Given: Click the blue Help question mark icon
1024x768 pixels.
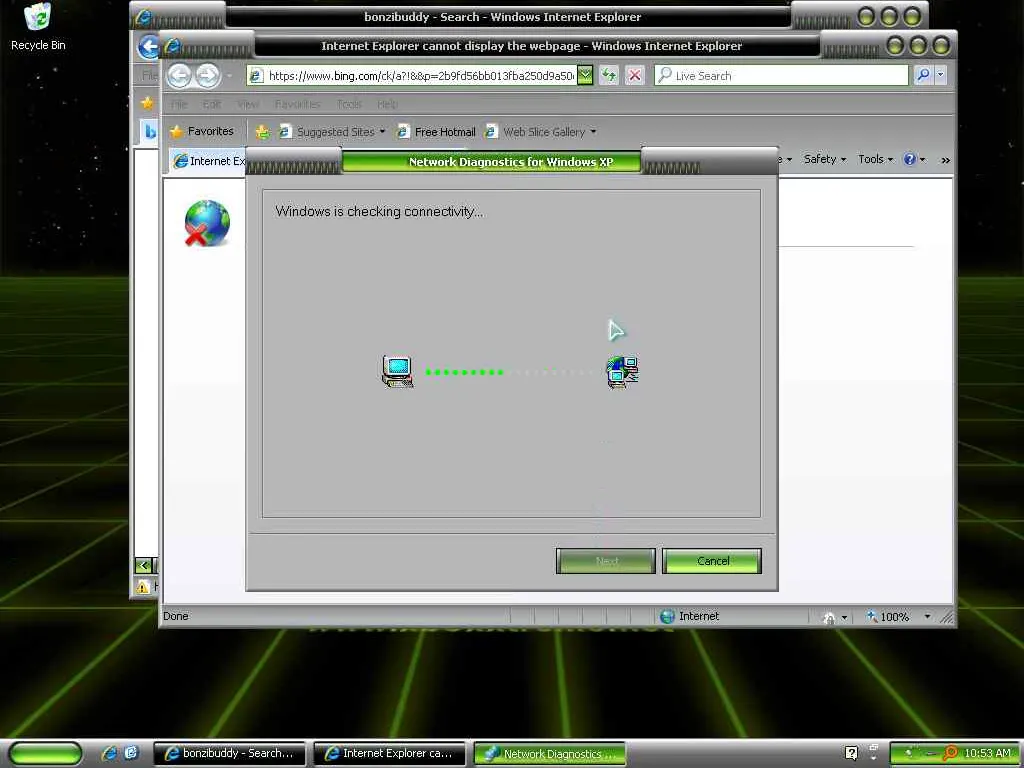Looking at the screenshot, I should (909, 159).
